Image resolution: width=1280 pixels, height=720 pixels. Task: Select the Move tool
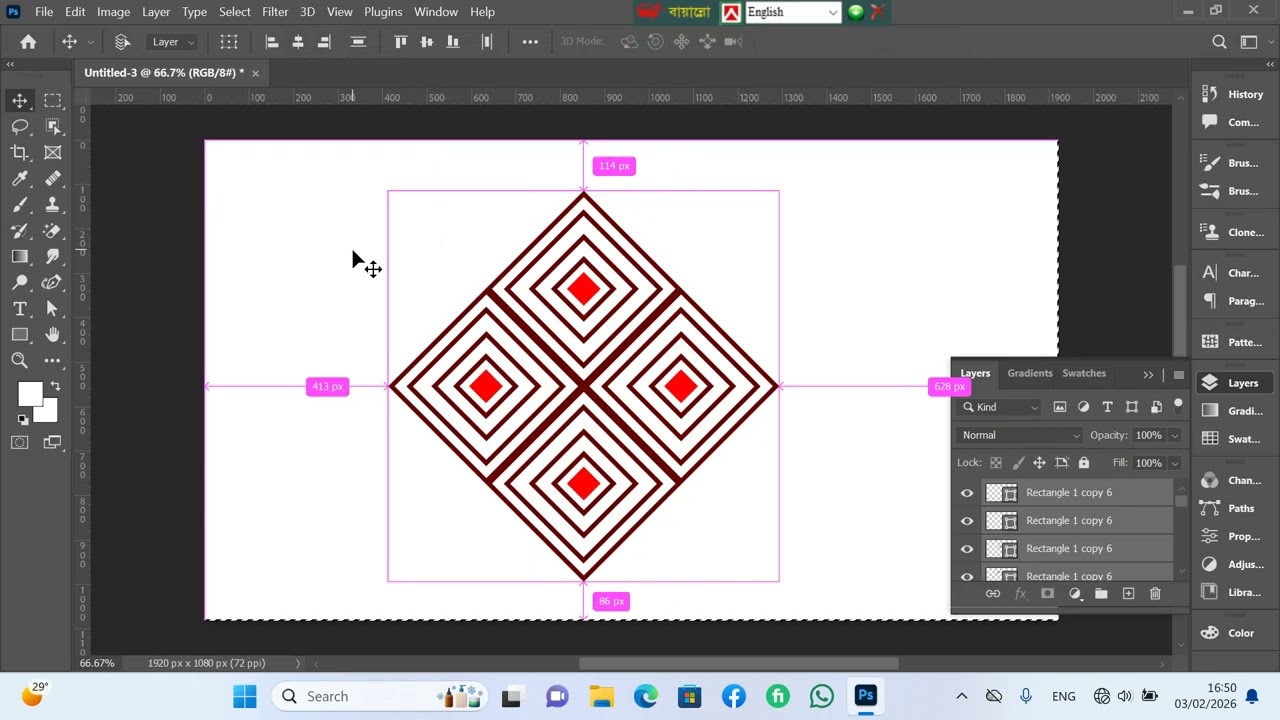tap(20, 100)
